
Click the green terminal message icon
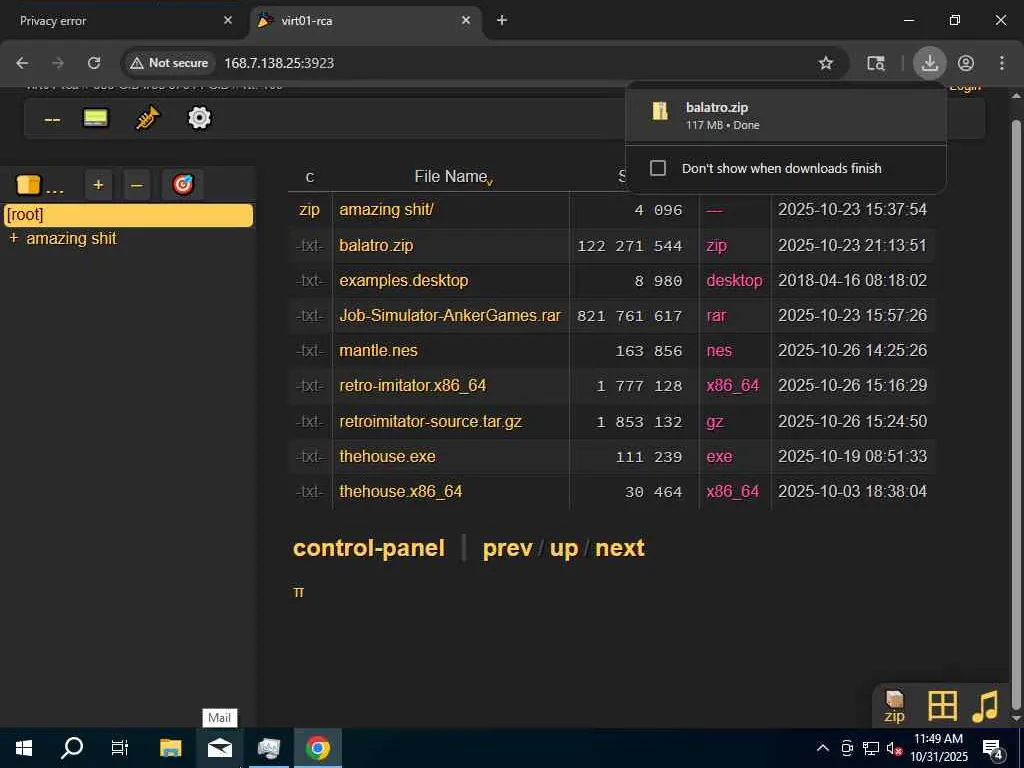coord(96,118)
